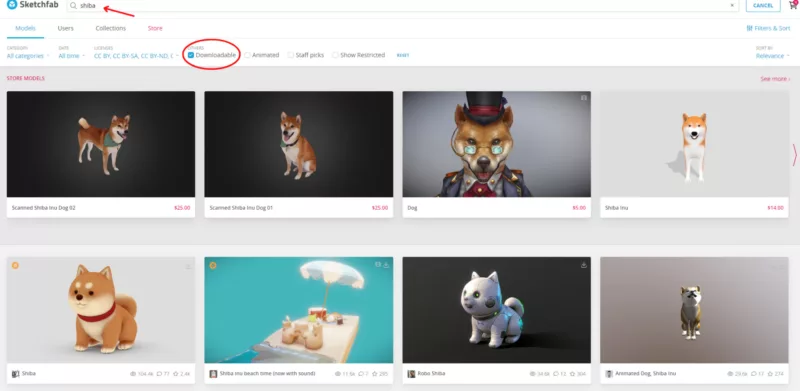Click author avatar next to Shiba Inu beach time
Screen dimensions: 800x391
coord(213,374)
